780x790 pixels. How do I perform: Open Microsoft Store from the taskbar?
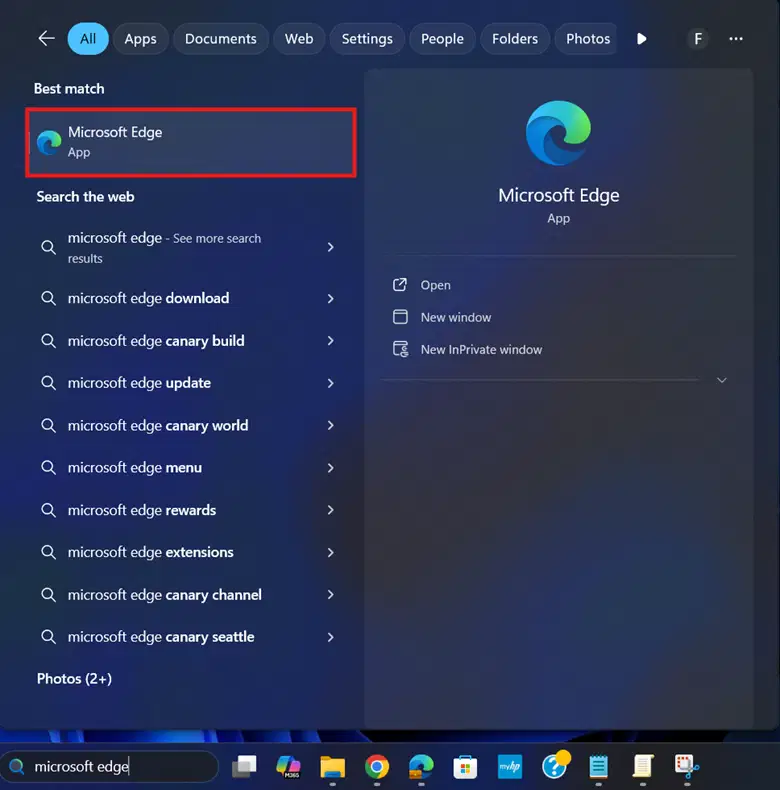click(x=465, y=766)
